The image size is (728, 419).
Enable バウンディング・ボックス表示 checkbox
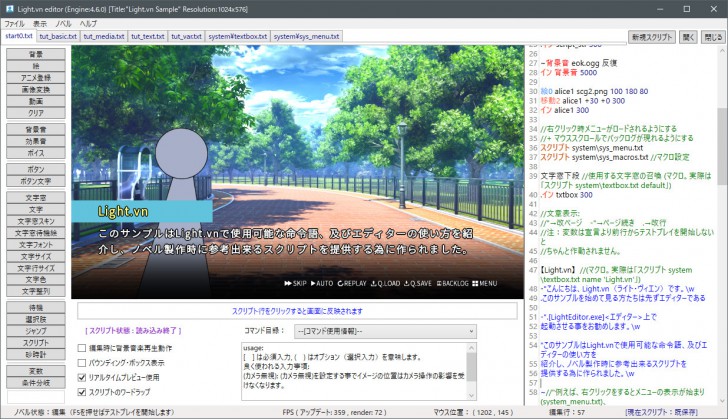click(82, 363)
